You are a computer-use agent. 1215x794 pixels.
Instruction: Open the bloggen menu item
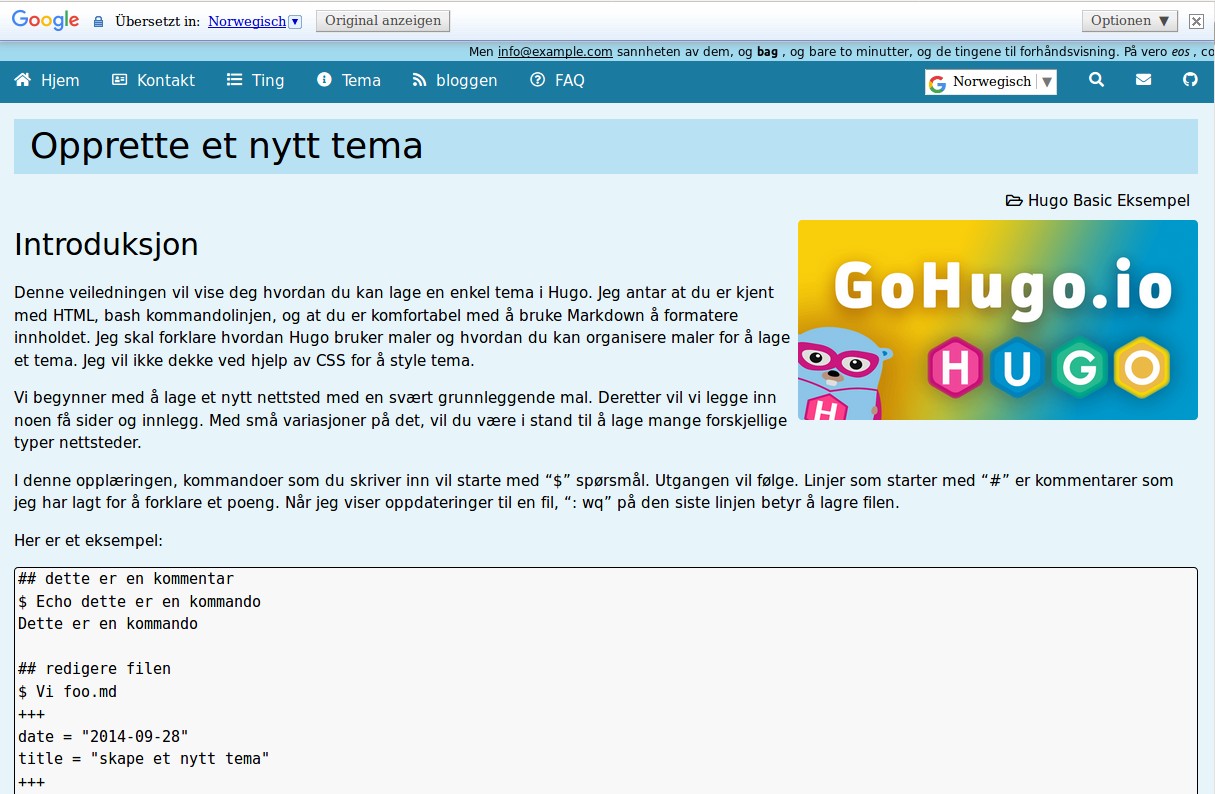pos(455,80)
